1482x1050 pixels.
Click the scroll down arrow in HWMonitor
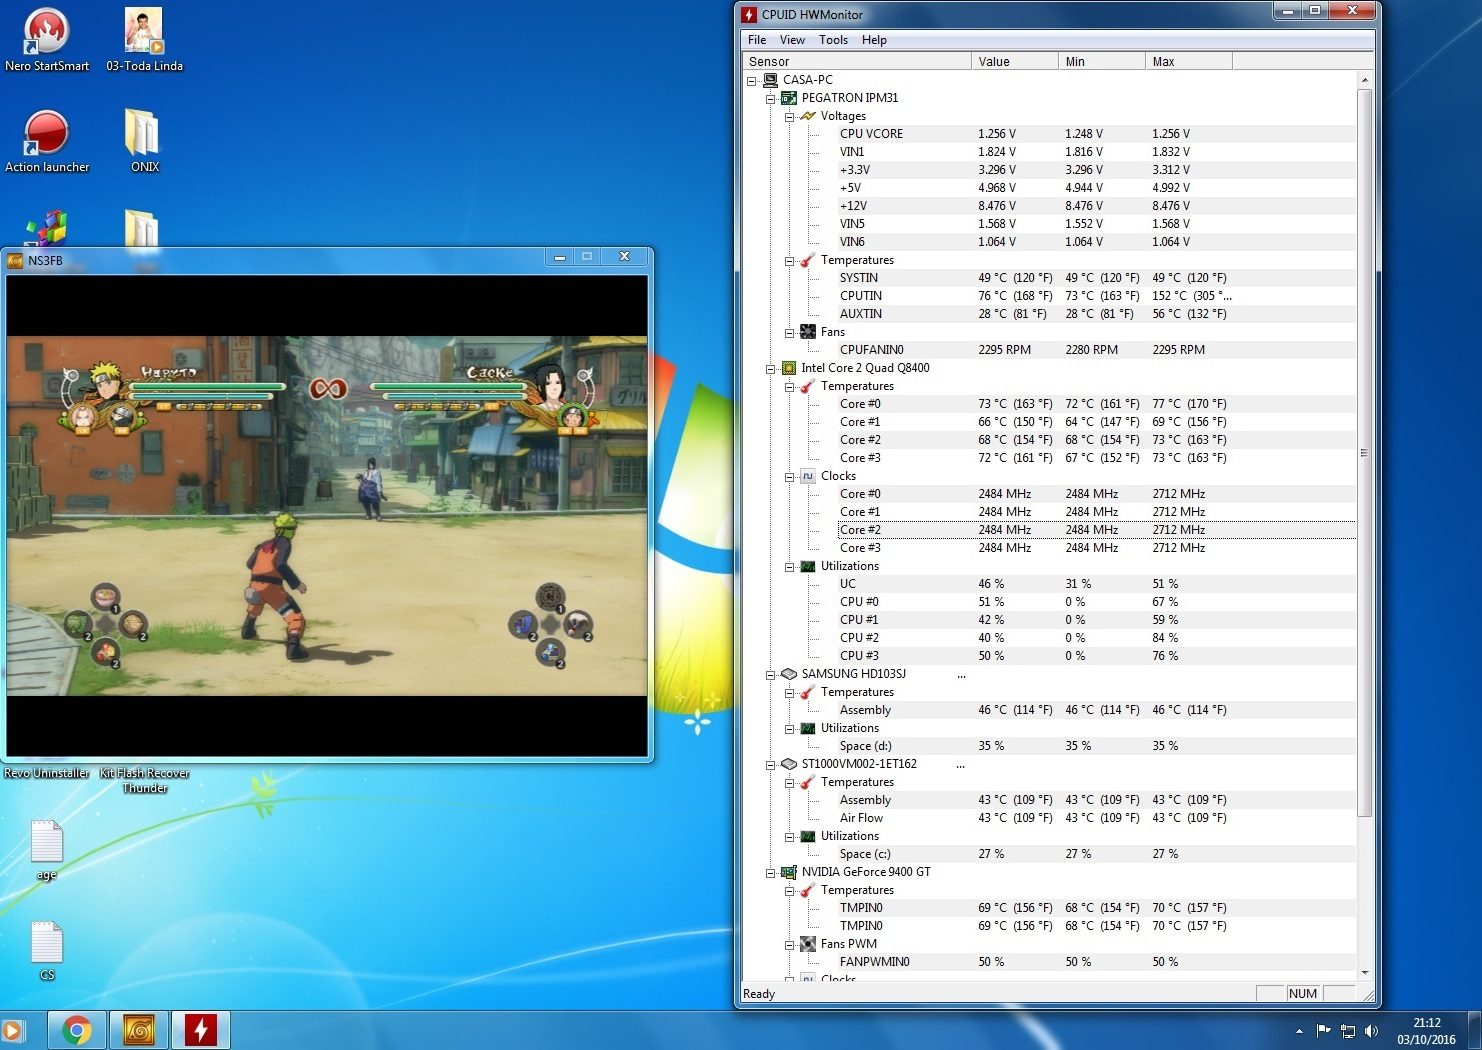(1364, 972)
